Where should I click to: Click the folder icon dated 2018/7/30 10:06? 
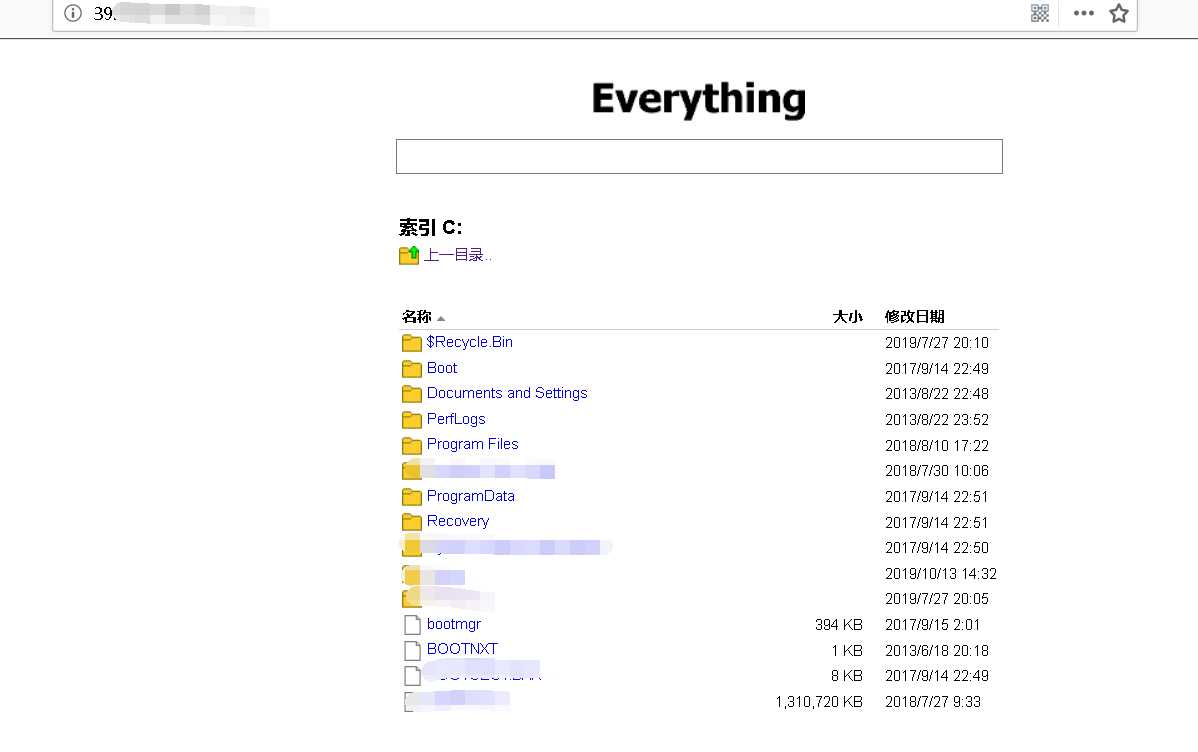click(x=412, y=471)
